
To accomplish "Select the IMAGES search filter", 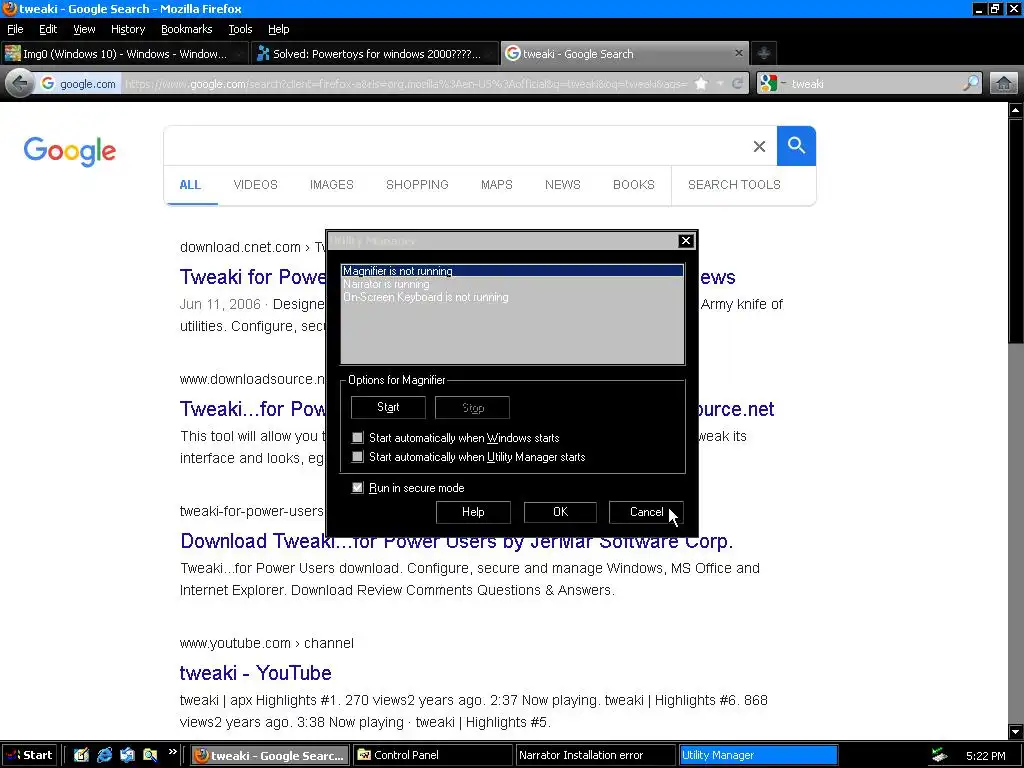I will coord(332,185).
